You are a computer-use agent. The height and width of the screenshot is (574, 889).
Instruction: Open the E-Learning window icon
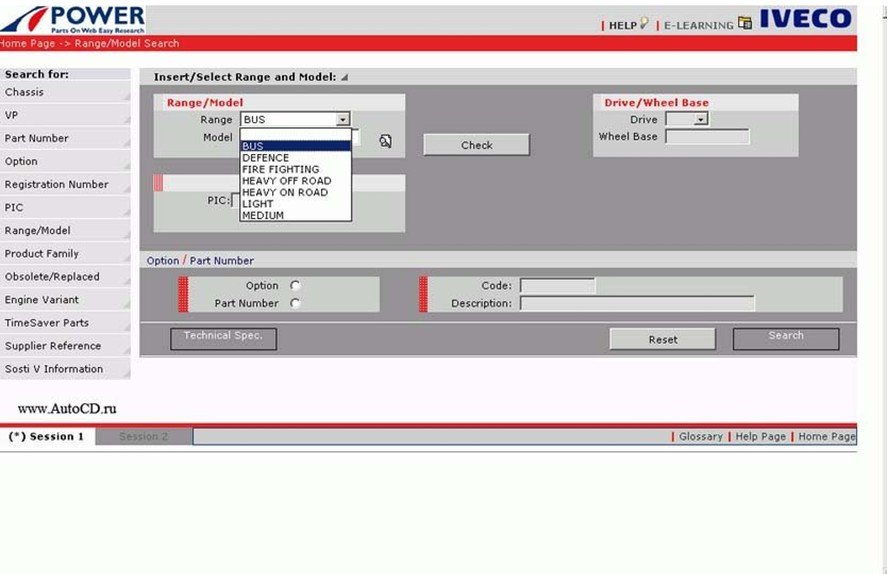click(x=744, y=24)
